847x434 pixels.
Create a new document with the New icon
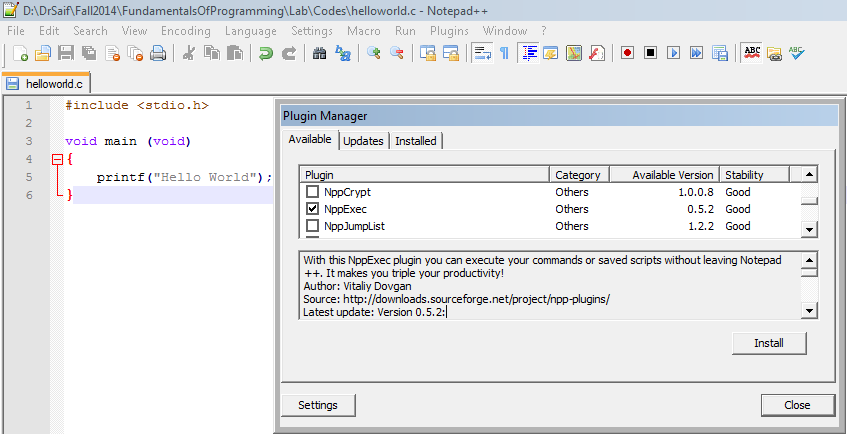[x=20, y=53]
